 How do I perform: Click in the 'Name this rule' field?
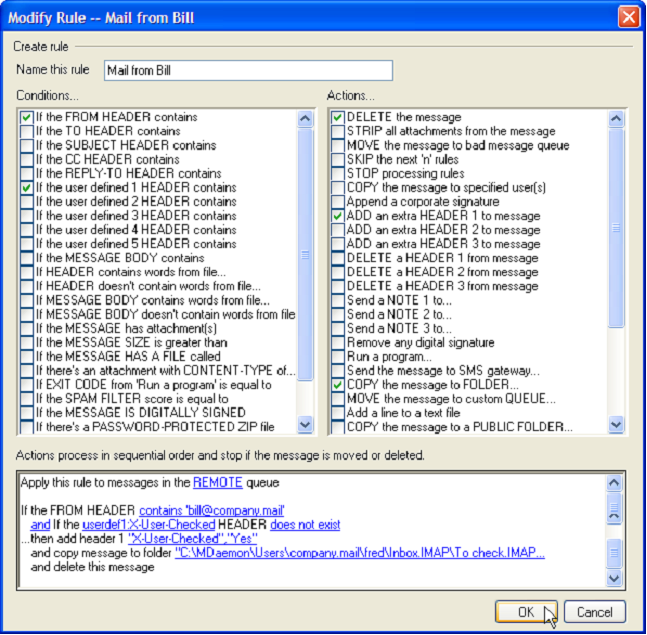(248, 71)
